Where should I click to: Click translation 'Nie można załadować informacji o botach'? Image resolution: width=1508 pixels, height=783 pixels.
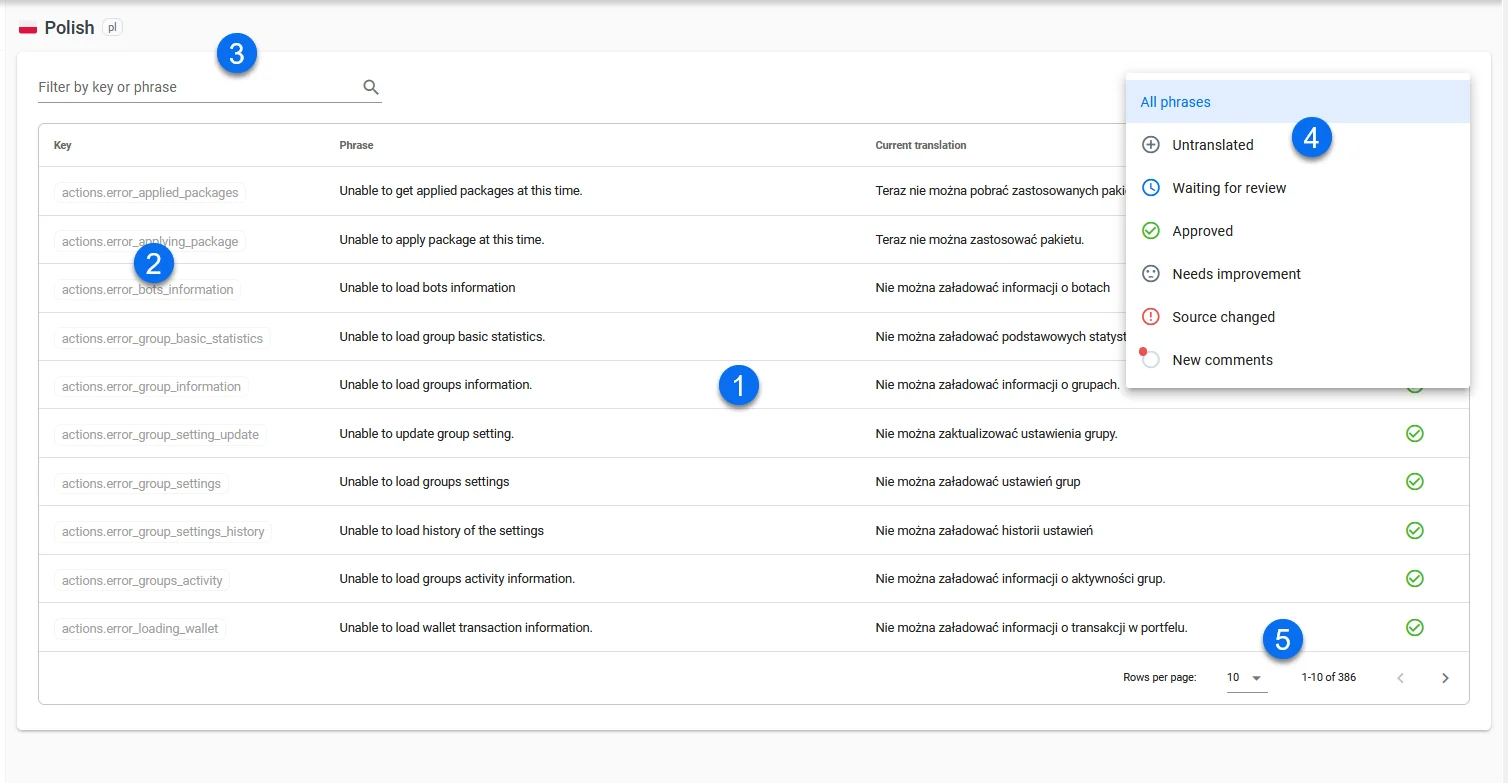993,287
